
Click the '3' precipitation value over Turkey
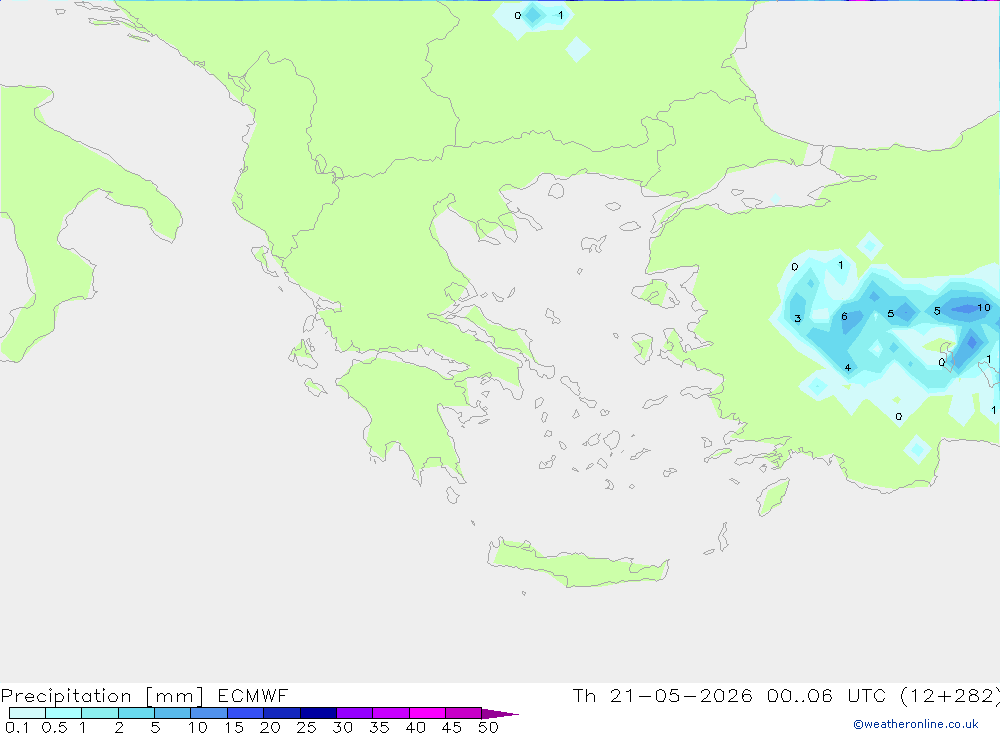click(798, 318)
